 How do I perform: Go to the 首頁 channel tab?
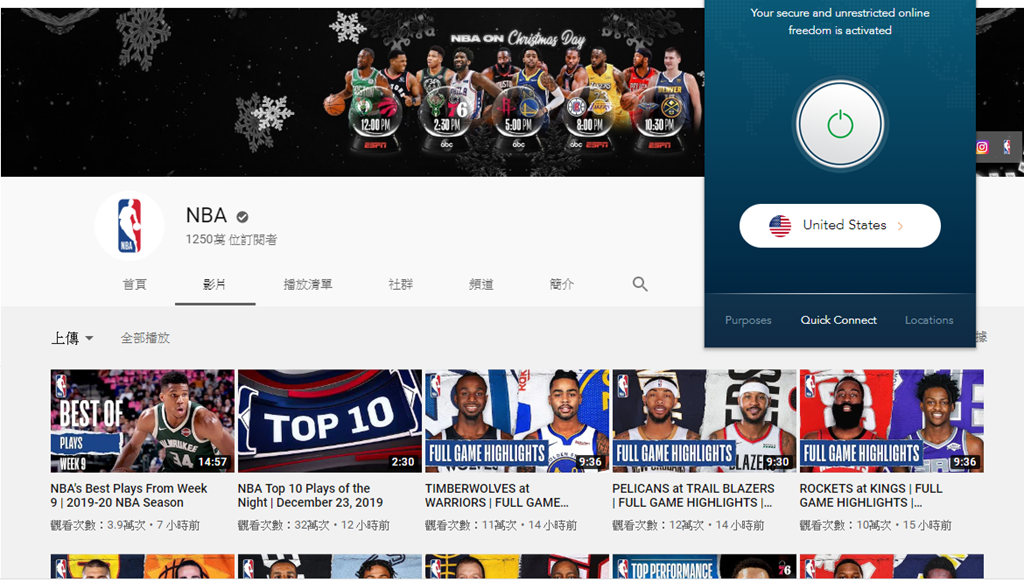(134, 285)
